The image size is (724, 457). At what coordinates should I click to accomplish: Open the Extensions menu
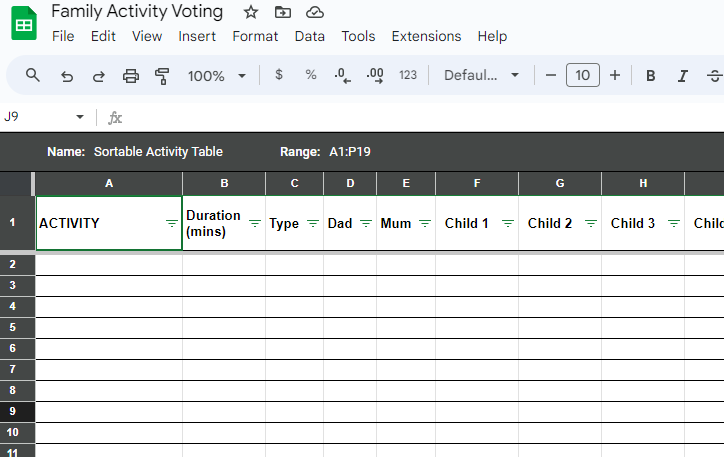(426, 36)
